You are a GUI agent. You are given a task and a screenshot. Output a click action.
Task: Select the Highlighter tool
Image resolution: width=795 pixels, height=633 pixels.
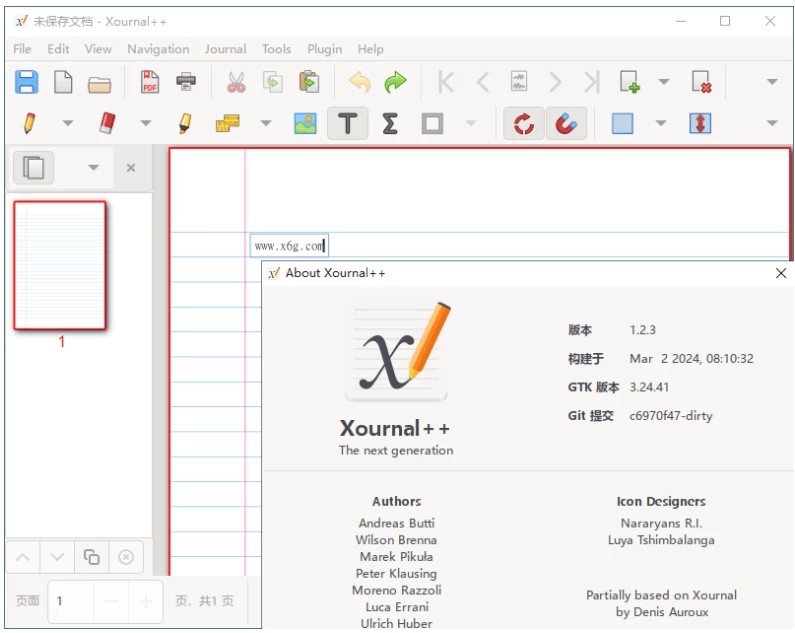pyautogui.click(x=185, y=123)
